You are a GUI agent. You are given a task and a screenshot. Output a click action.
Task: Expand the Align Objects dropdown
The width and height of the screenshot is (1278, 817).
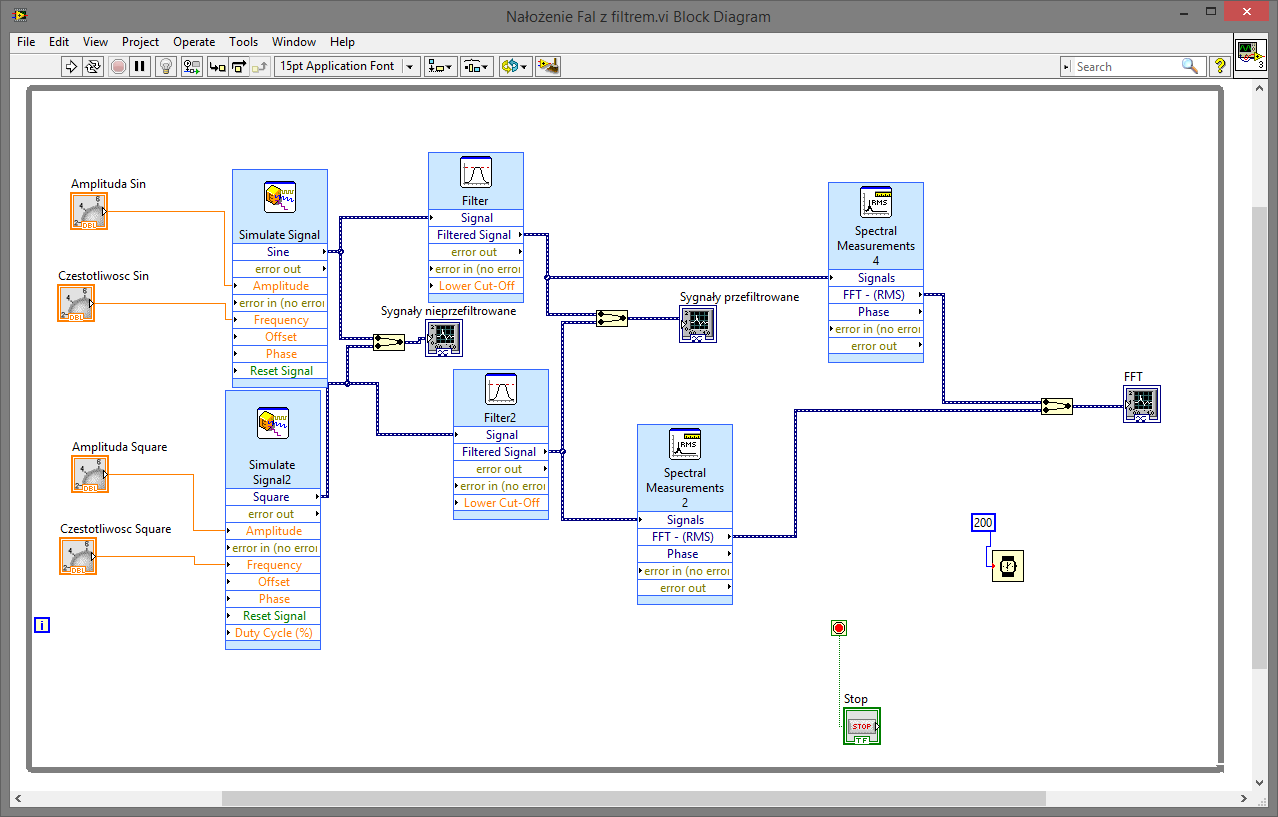tap(440, 67)
